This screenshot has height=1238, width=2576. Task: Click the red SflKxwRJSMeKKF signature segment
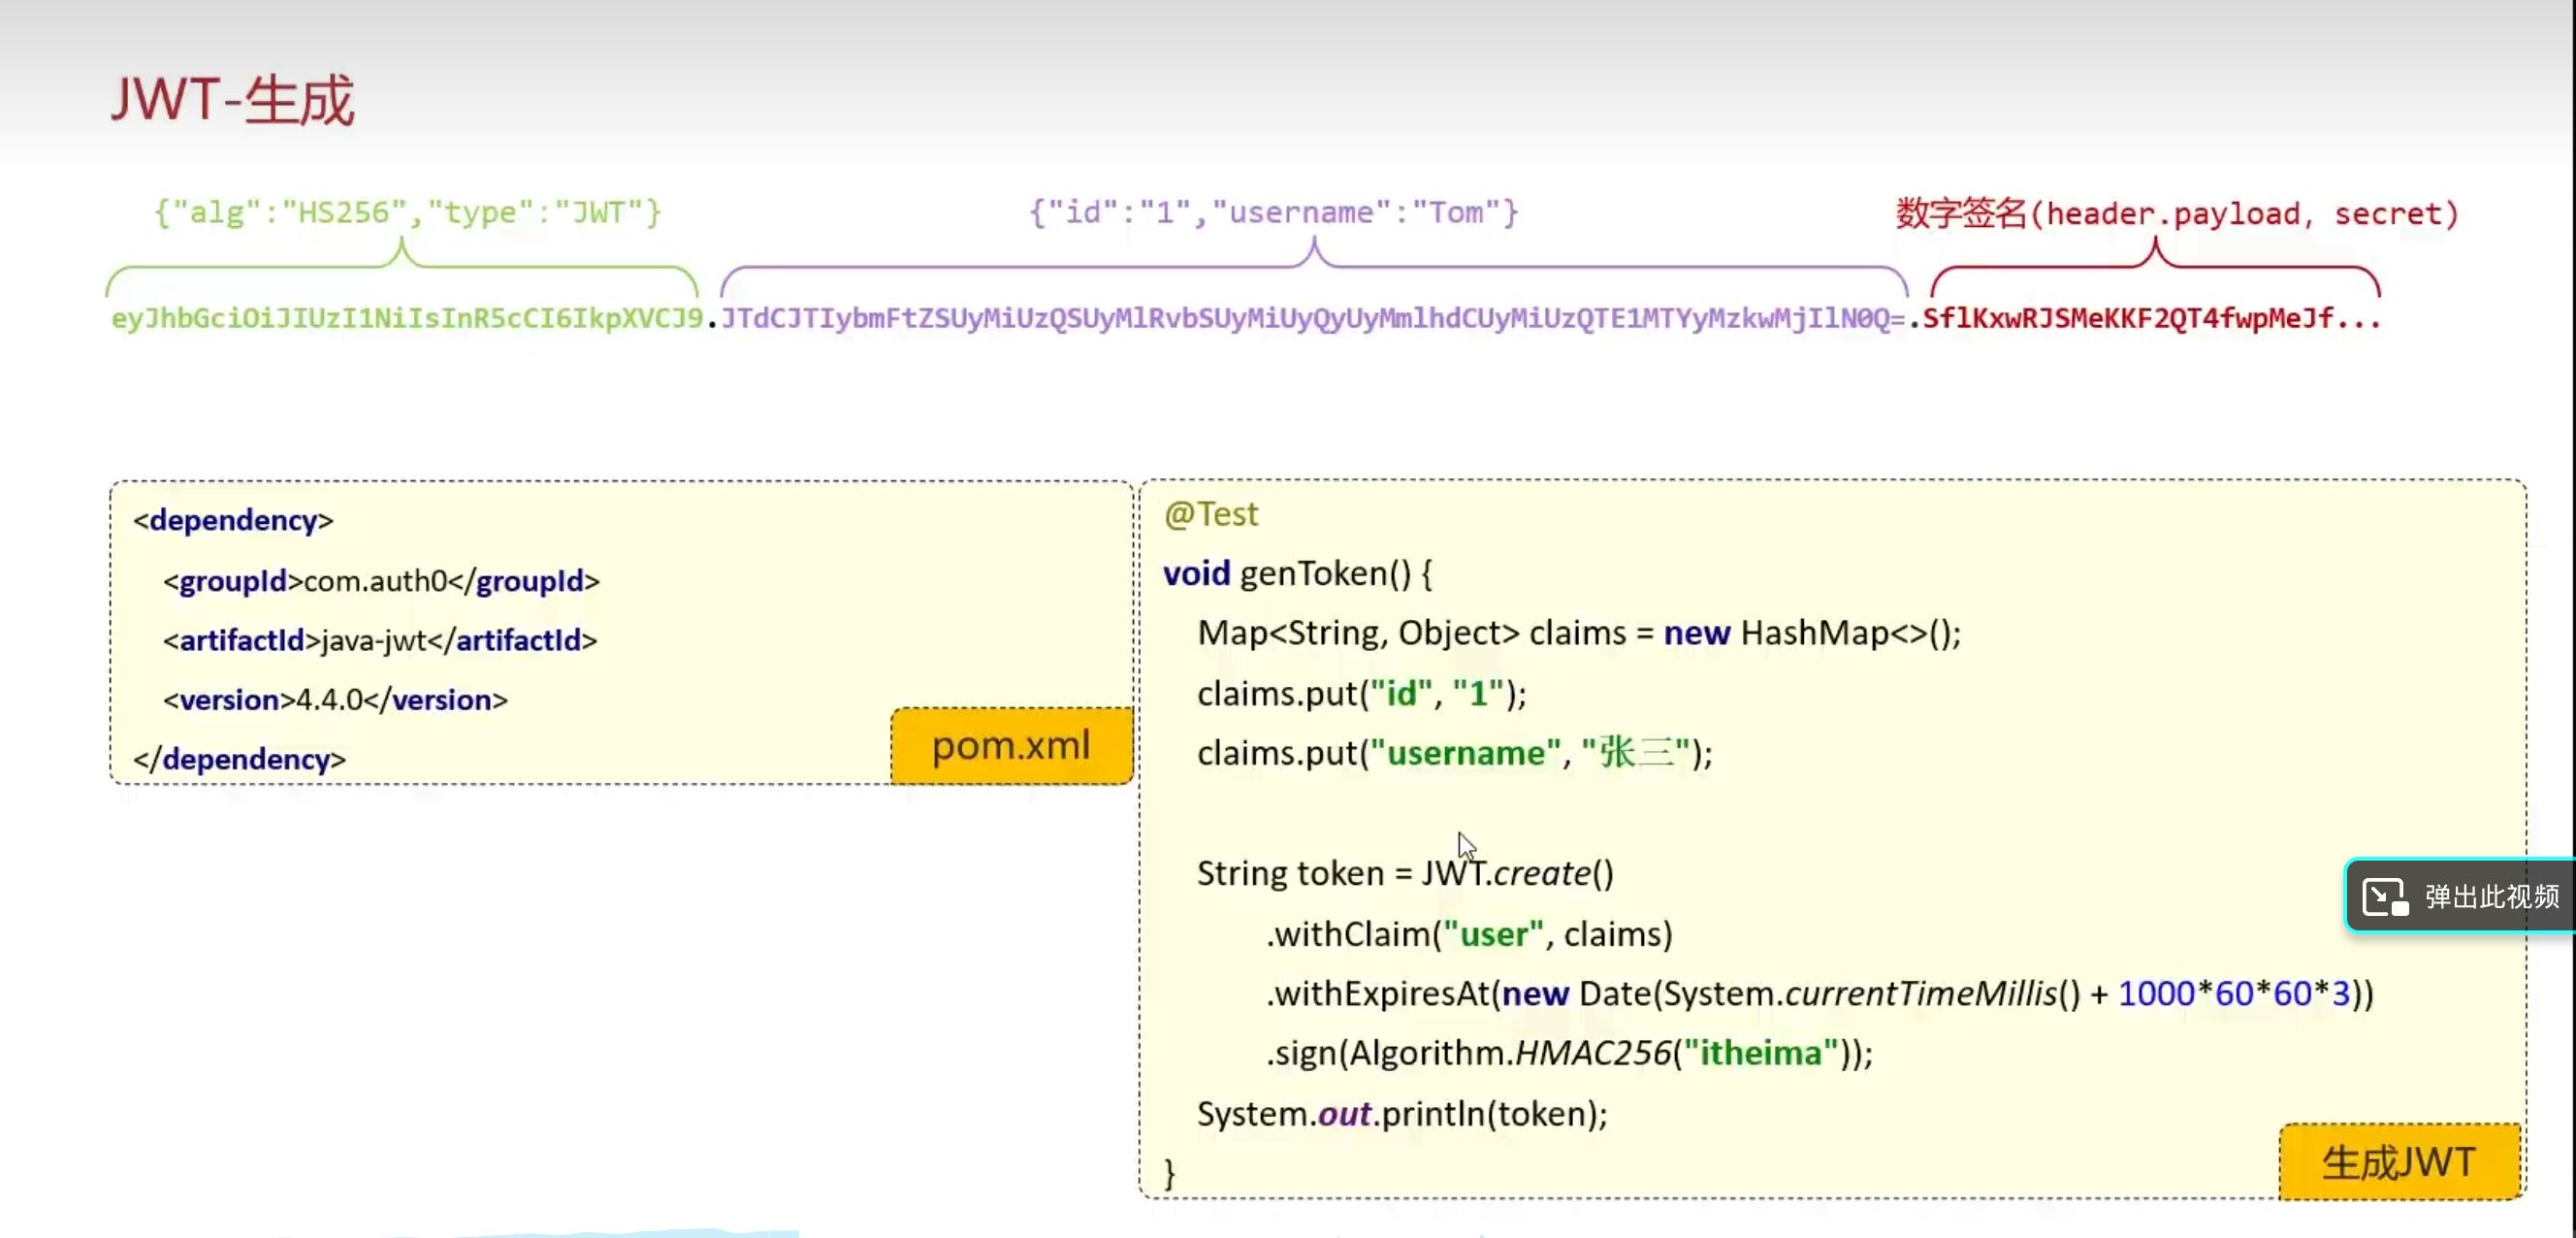pos(2150,318)
